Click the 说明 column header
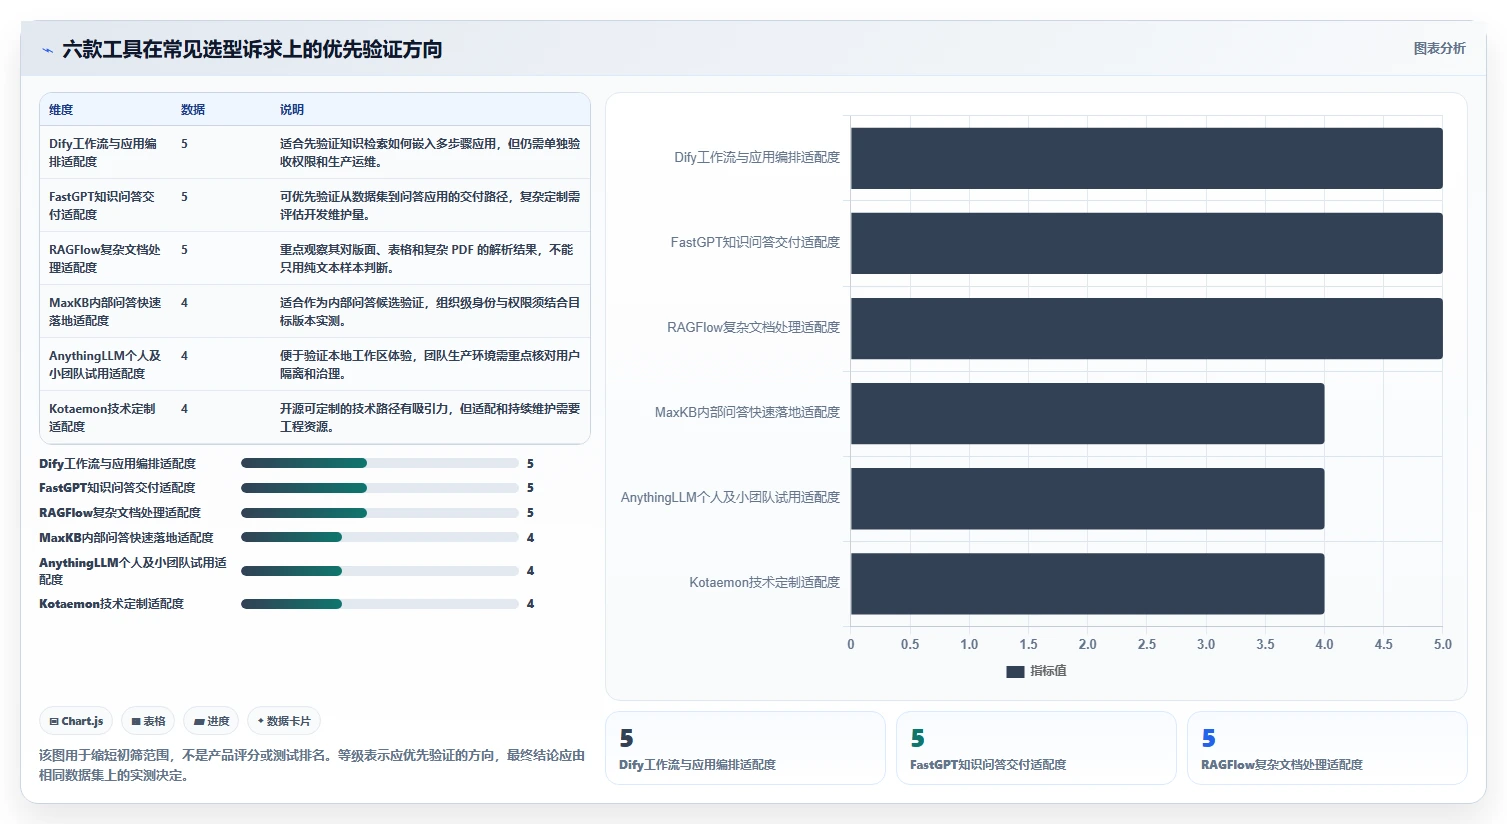The width and height of the screenshot is (1507, 824). pyautogui.click(x=292, y=110)
